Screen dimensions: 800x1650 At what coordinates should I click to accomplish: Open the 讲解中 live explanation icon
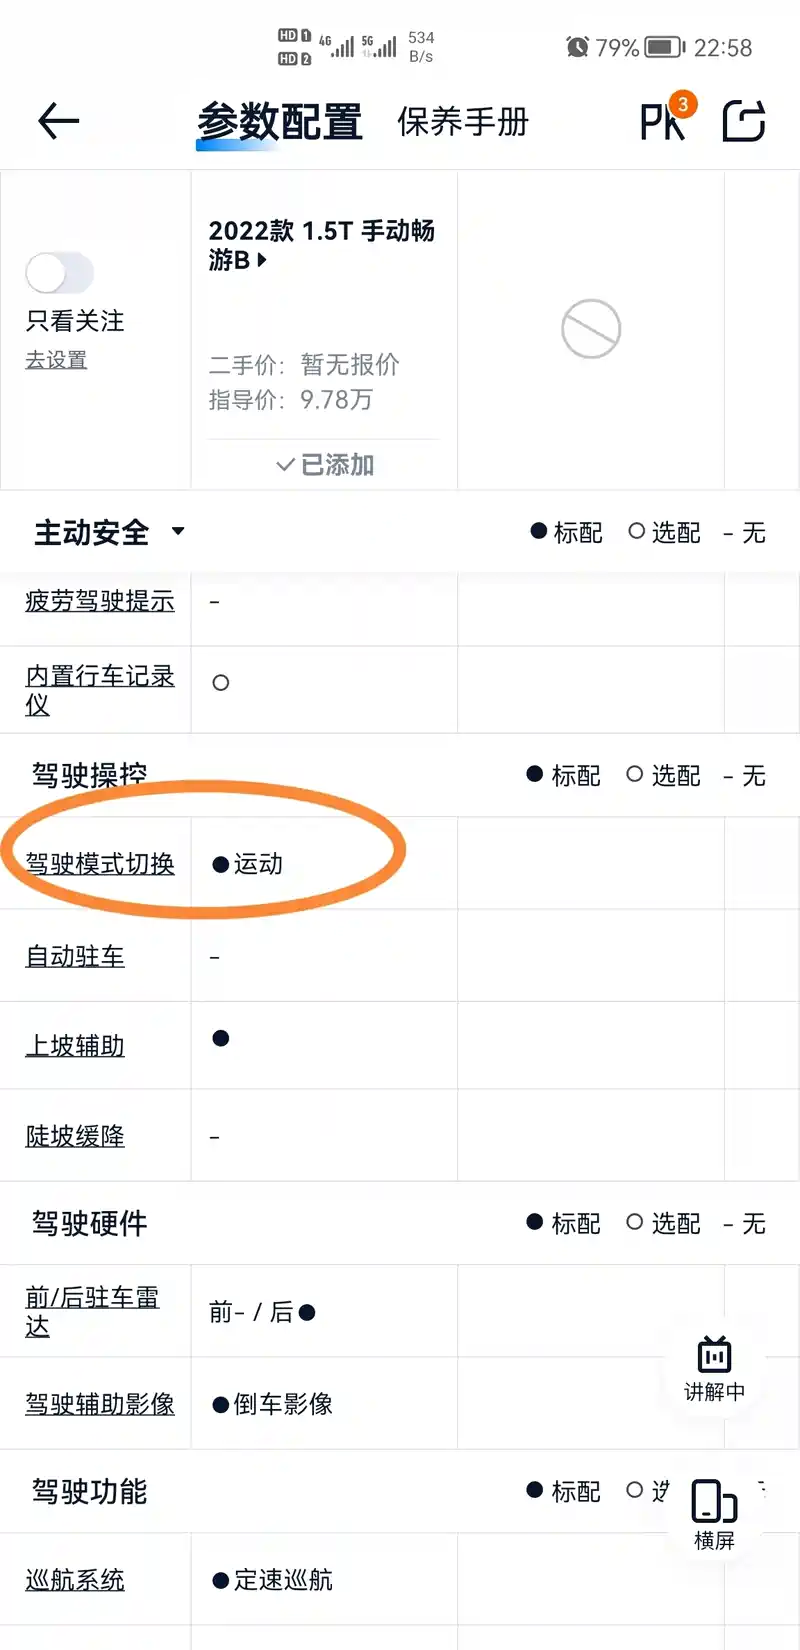714,1368
